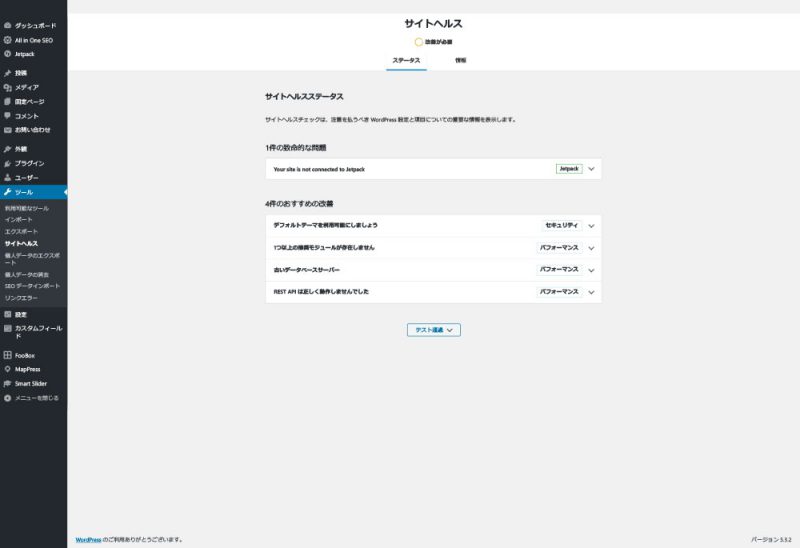The width and height of the screenshot is (800, 548).
Task: Open Import (インポート) under Tools submenu
Action: pos(18,218)
